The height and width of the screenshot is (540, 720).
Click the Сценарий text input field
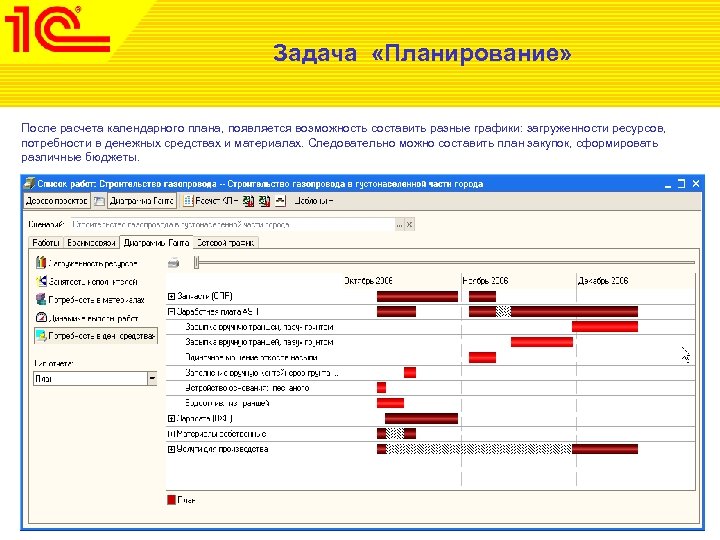232,225
